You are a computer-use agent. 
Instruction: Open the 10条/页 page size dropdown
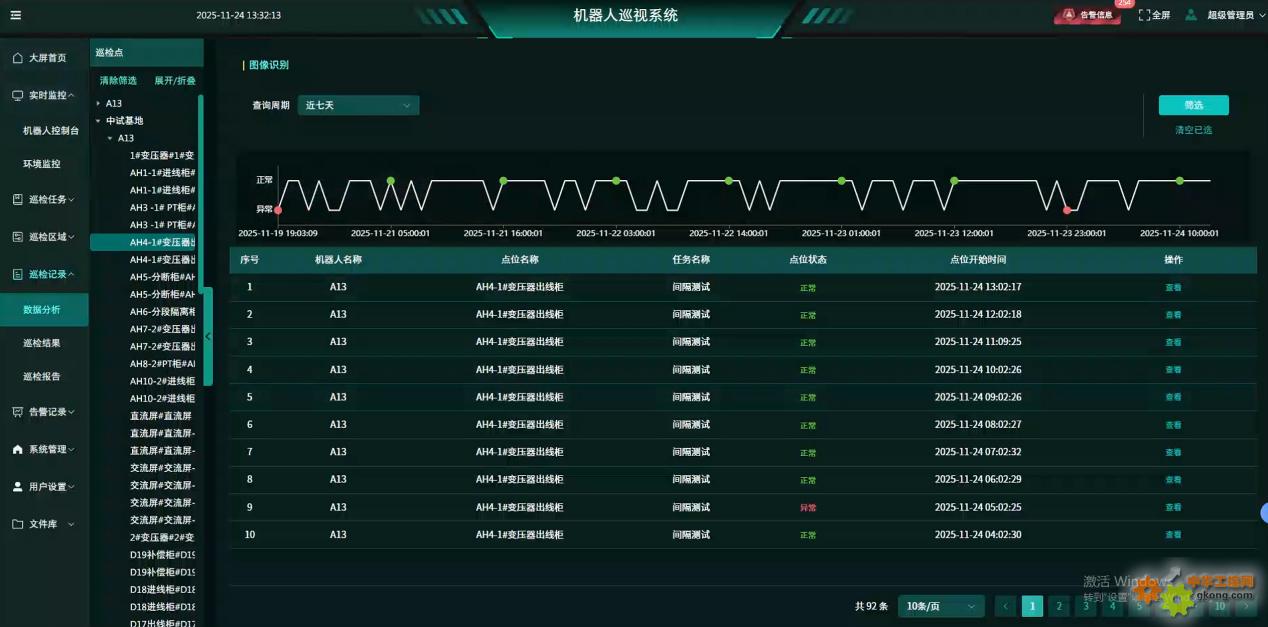point(941,606)
